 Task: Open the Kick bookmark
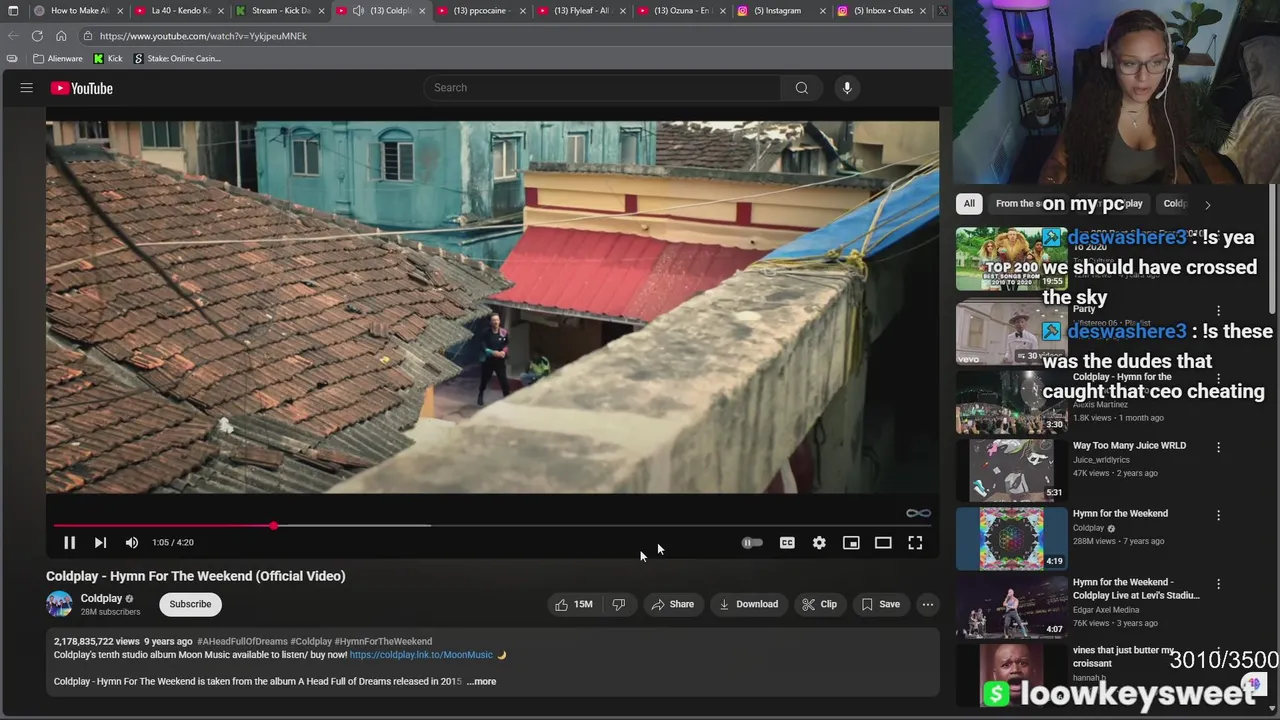108,58
